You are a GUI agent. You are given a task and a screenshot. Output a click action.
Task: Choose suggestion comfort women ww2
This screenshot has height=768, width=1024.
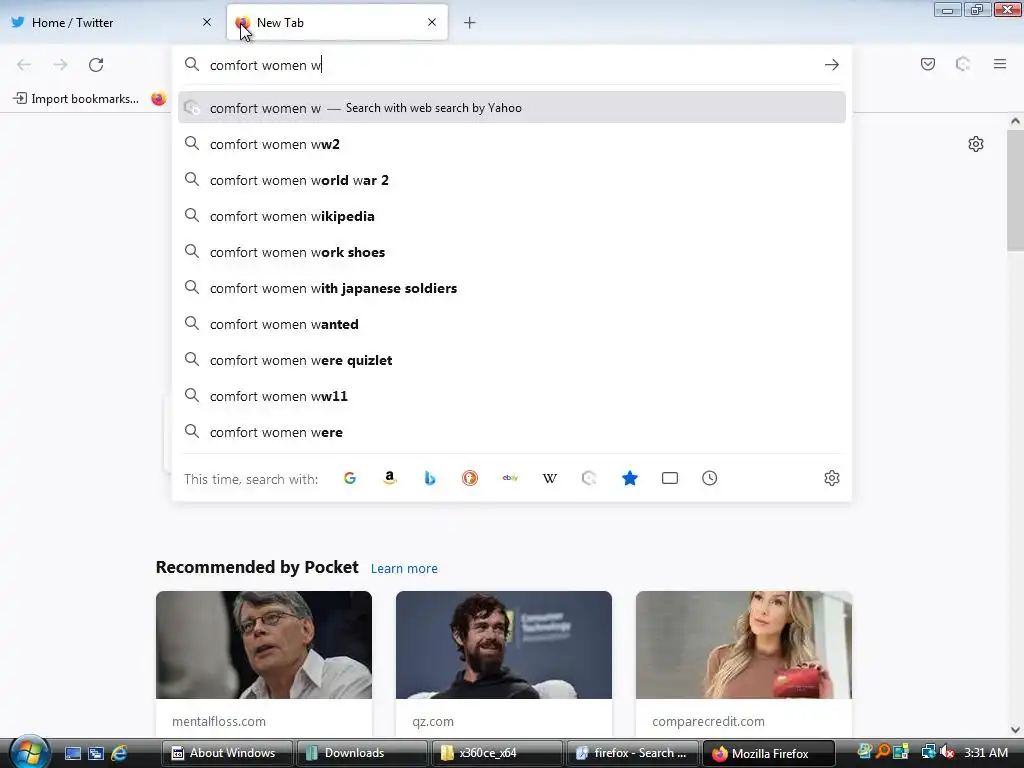pos(511,144)
